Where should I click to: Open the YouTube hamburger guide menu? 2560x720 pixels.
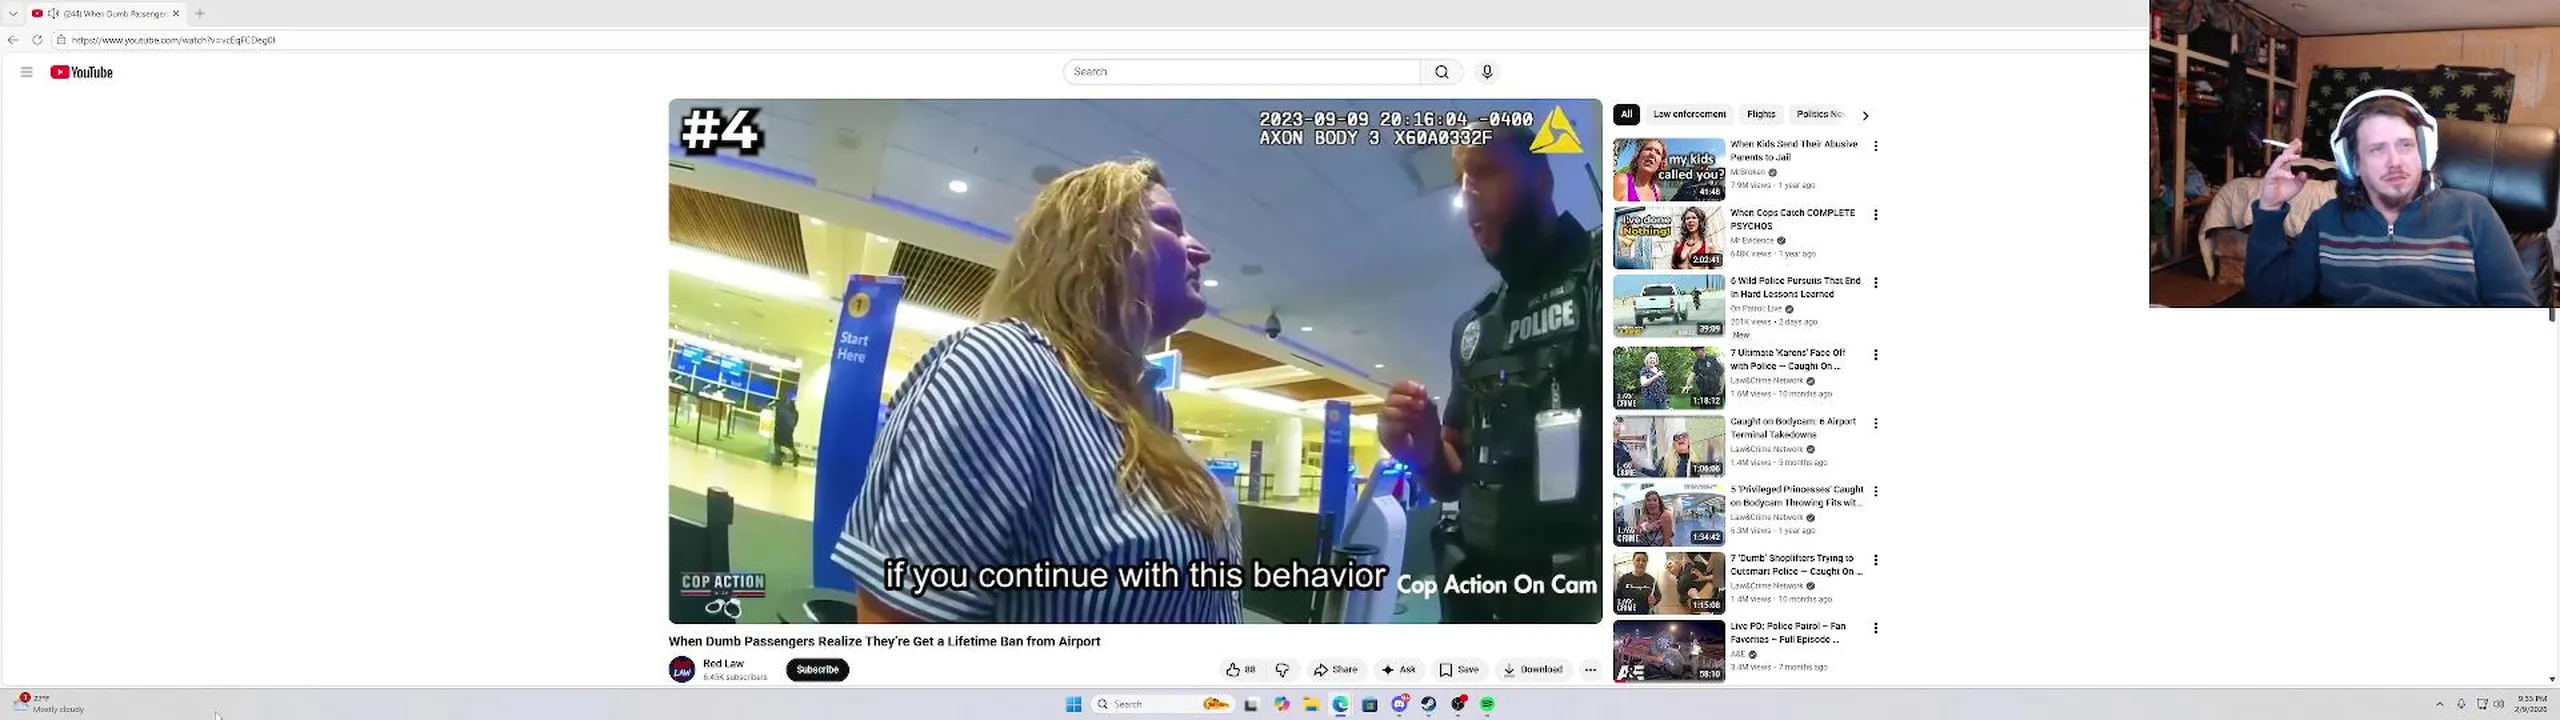[x=27, y=72]
